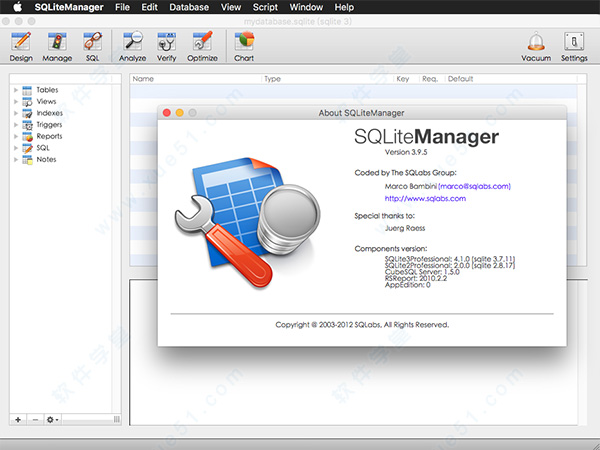Run the Vacuum bell jar tool
This screenshot has height=450, width=600.
(x=536, y=46)
